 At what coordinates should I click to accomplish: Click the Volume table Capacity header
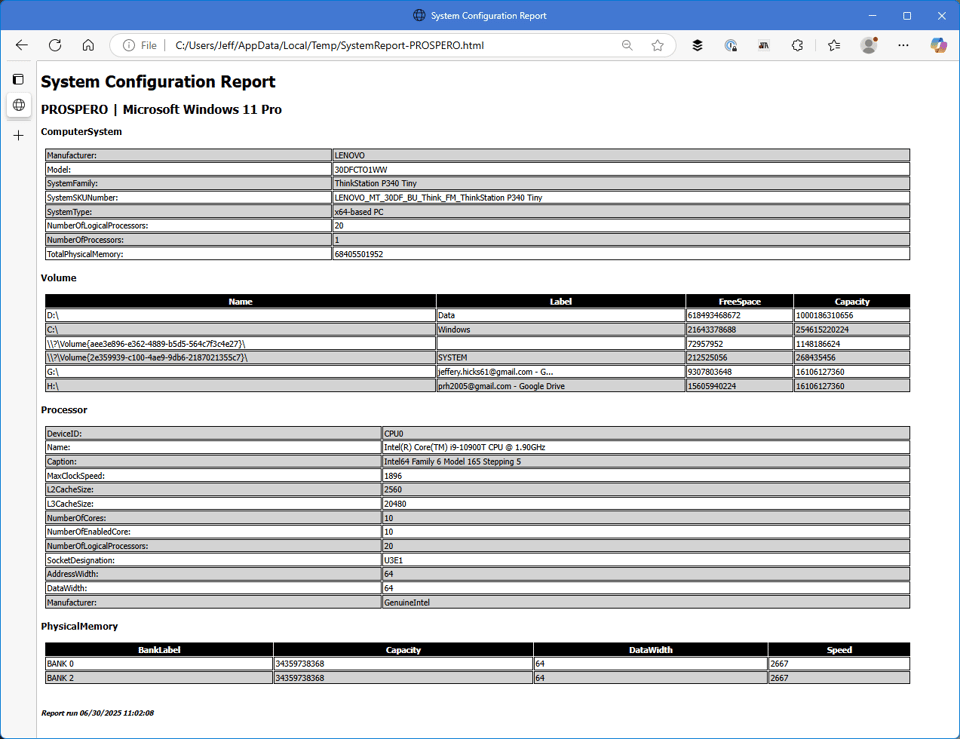852,301
